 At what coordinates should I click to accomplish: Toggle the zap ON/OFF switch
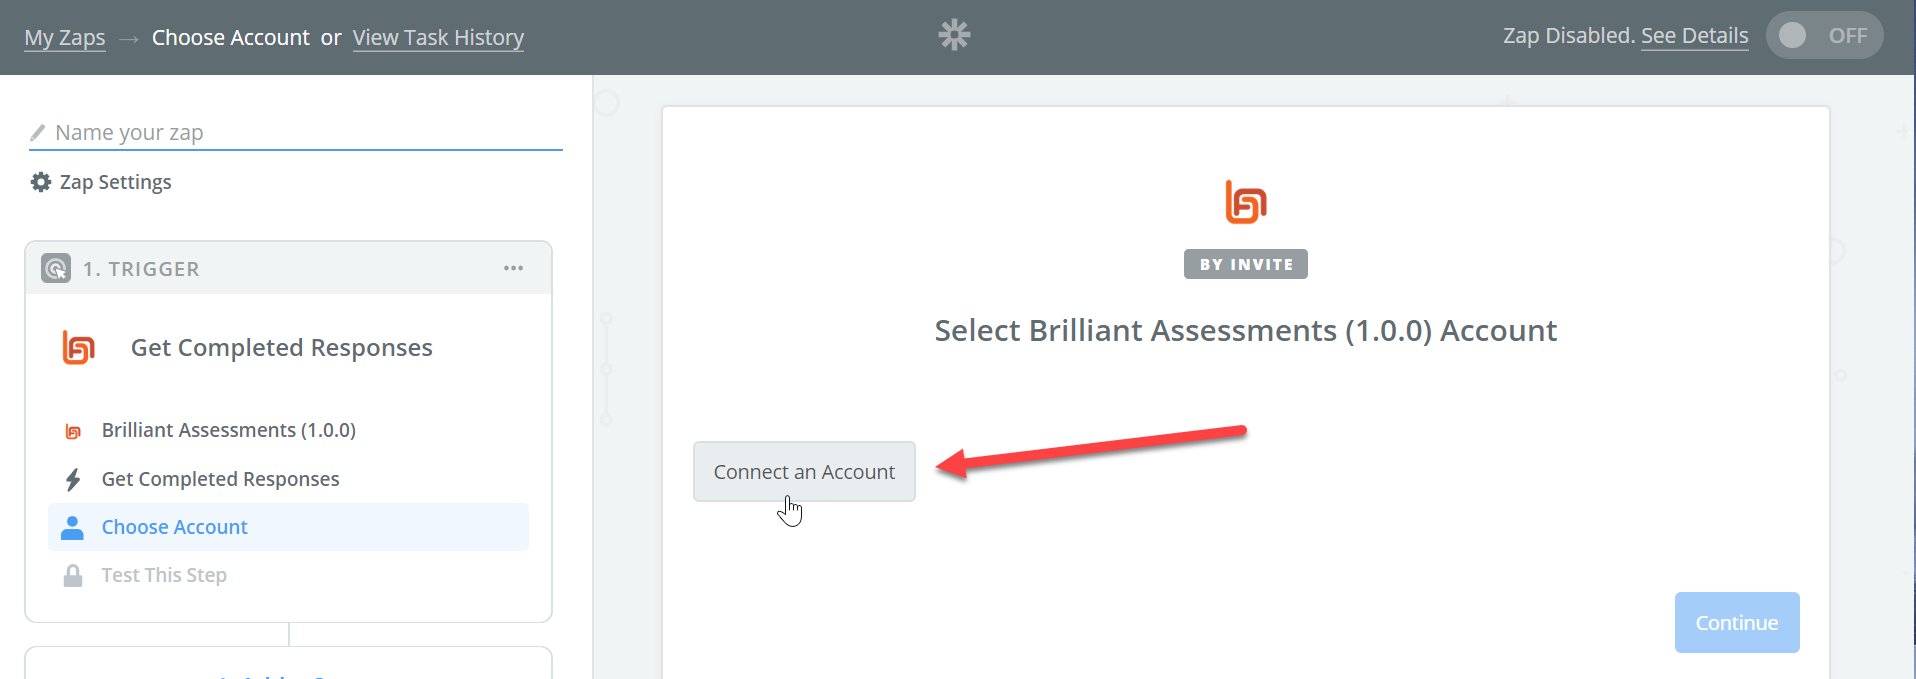click(x=1824, y=36)
